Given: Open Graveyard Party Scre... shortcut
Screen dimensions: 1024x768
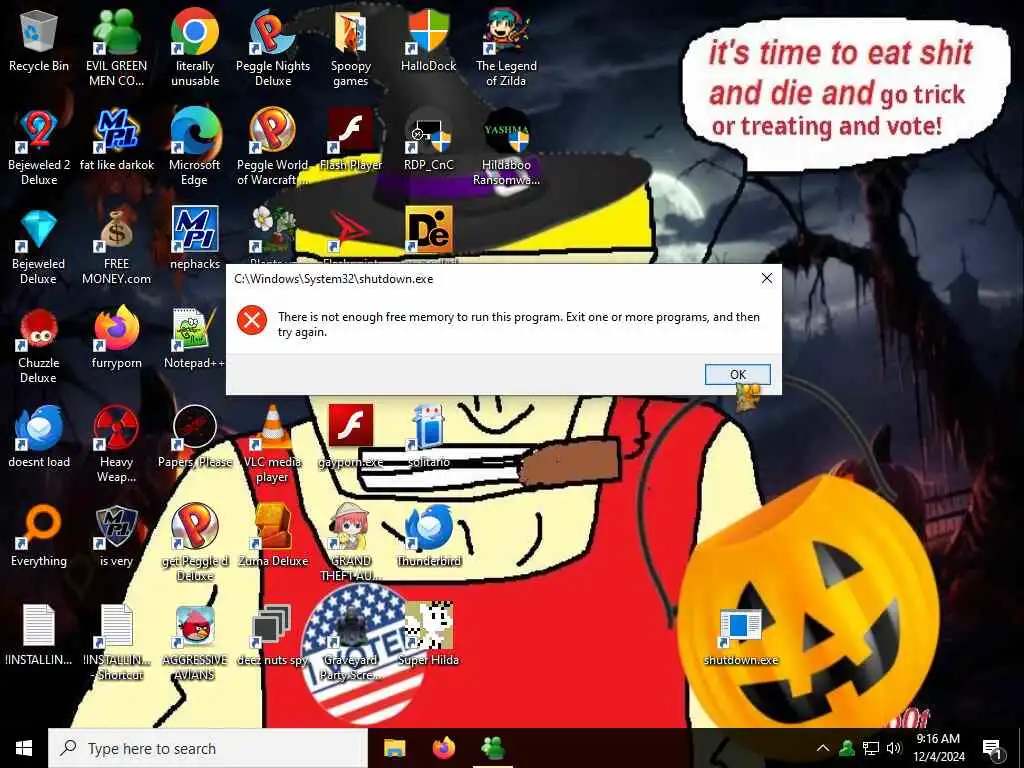Looking at the screenshot, I should (x=351, y=642).
